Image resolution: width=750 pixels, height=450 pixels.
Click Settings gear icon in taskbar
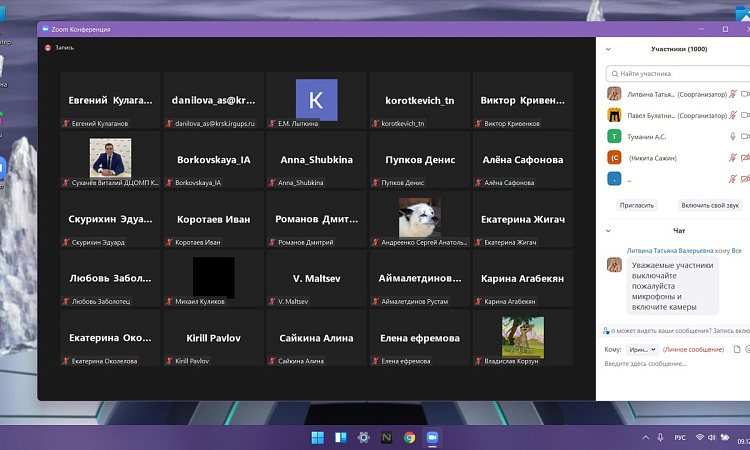[364, 437]
